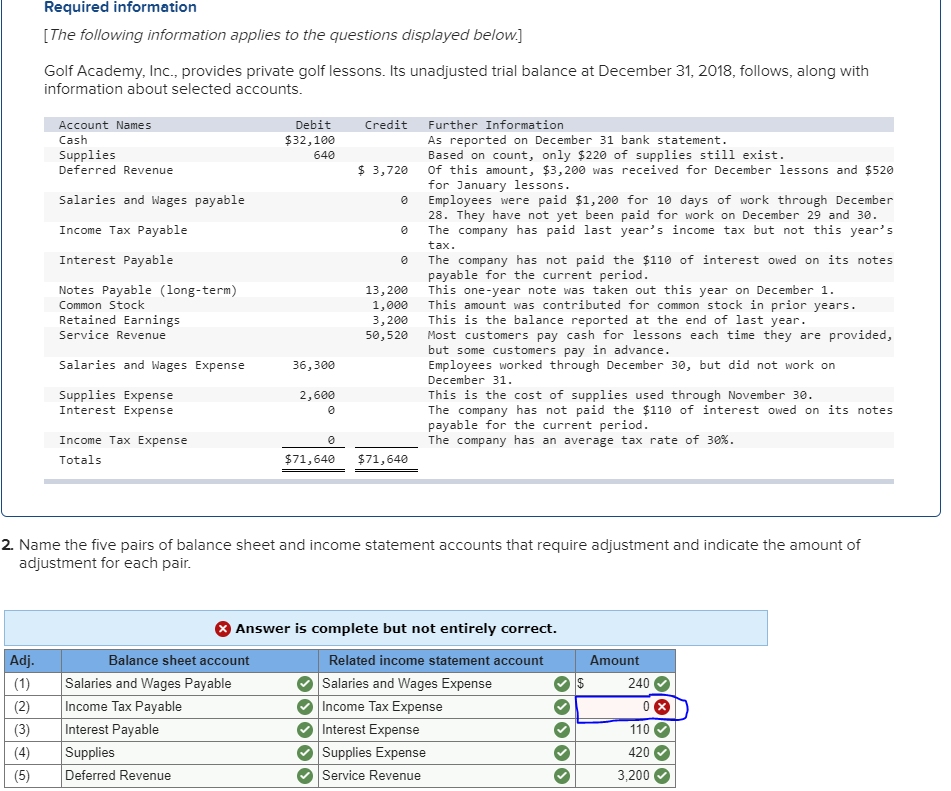Click the green check beside Service Revenue answer
This screenshot has width=951, height=791.
pos(562,776)
